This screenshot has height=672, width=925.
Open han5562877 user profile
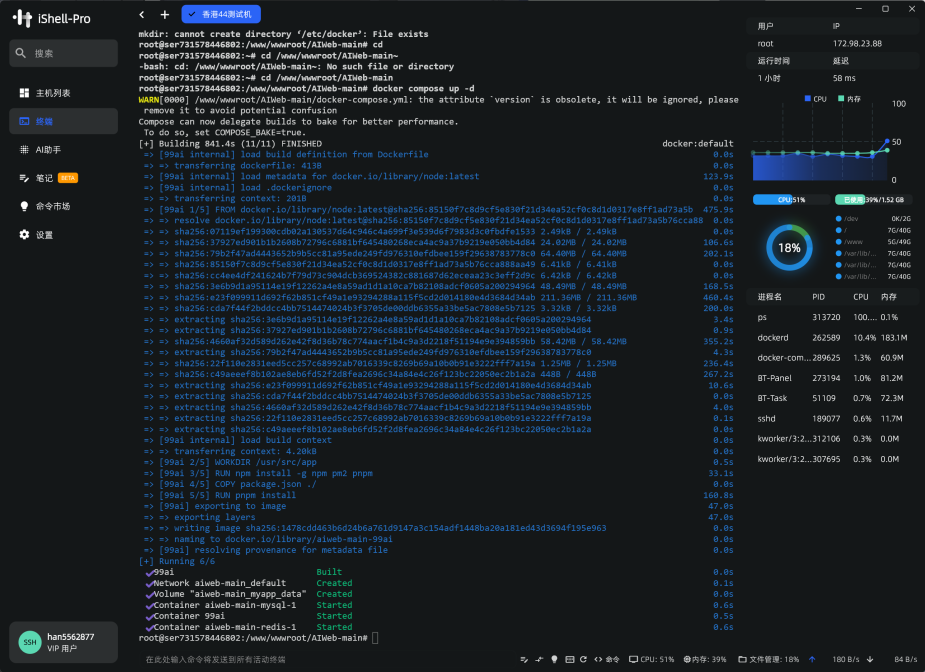(x=64, y=642)
